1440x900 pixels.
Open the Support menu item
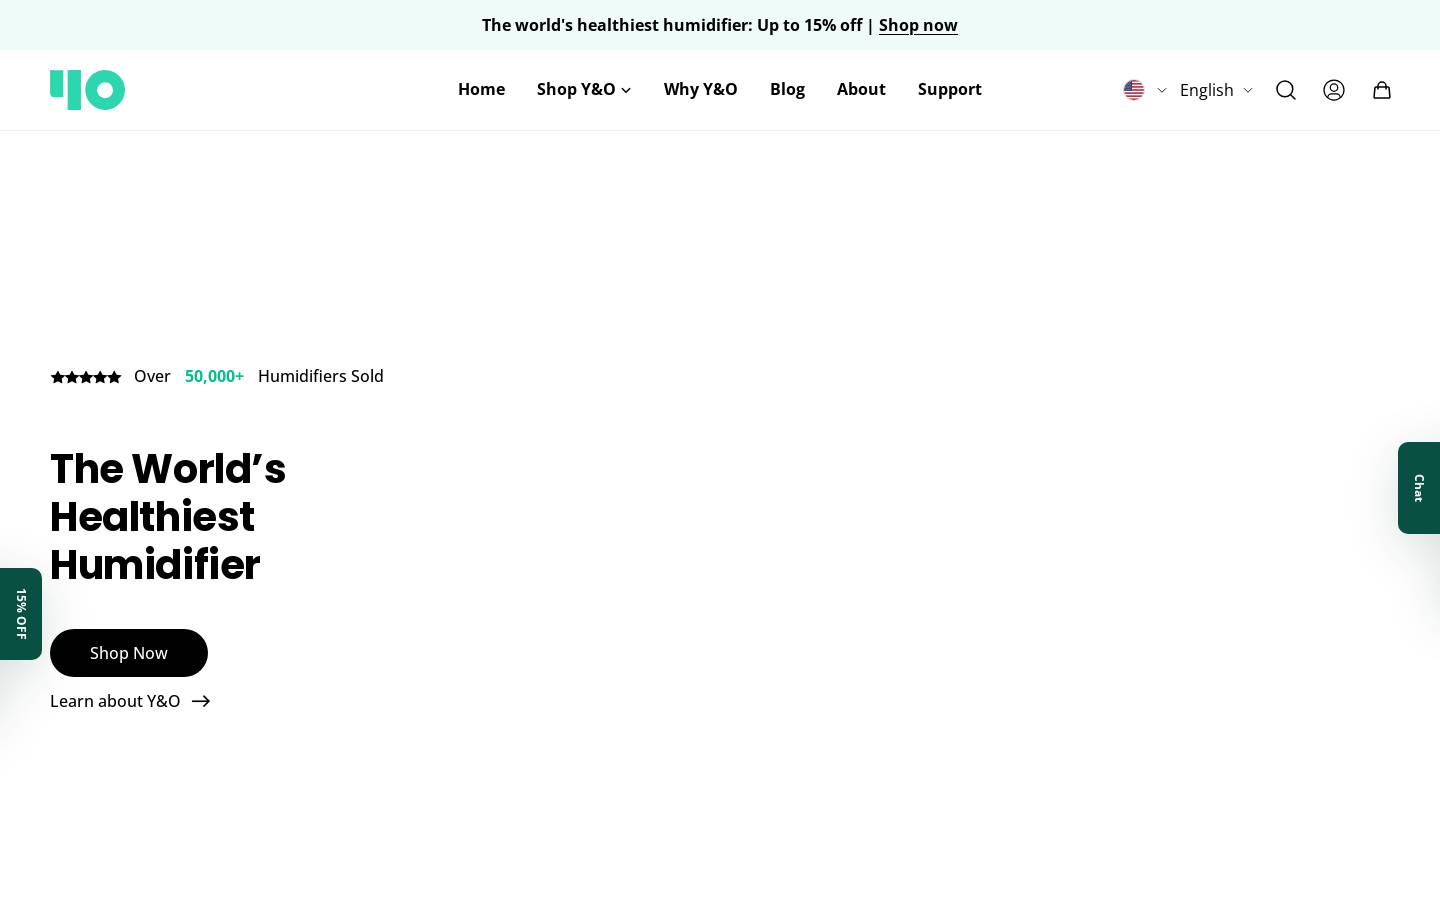pyautogui.click(x=950, y=89)
